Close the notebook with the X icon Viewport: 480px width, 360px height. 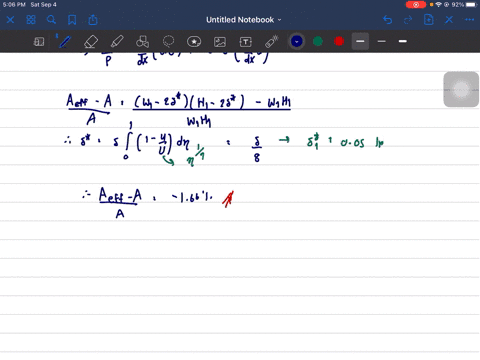[10, 20]
